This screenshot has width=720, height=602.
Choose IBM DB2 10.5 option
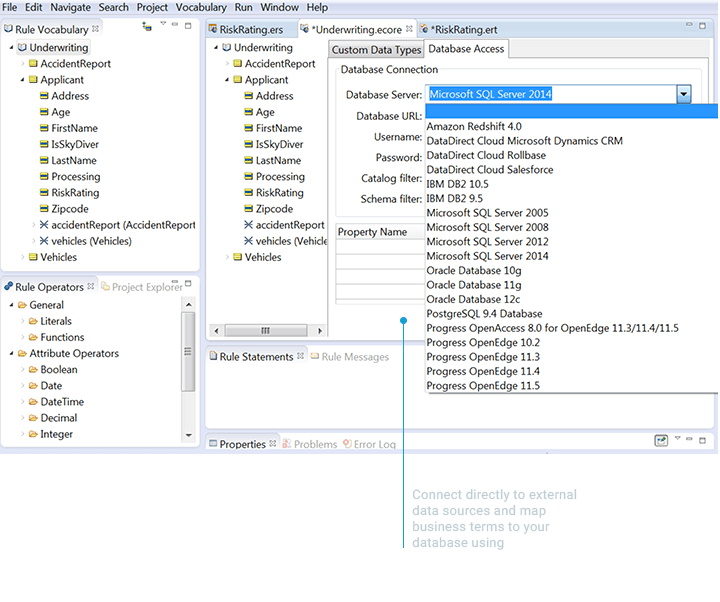point(457,184)
